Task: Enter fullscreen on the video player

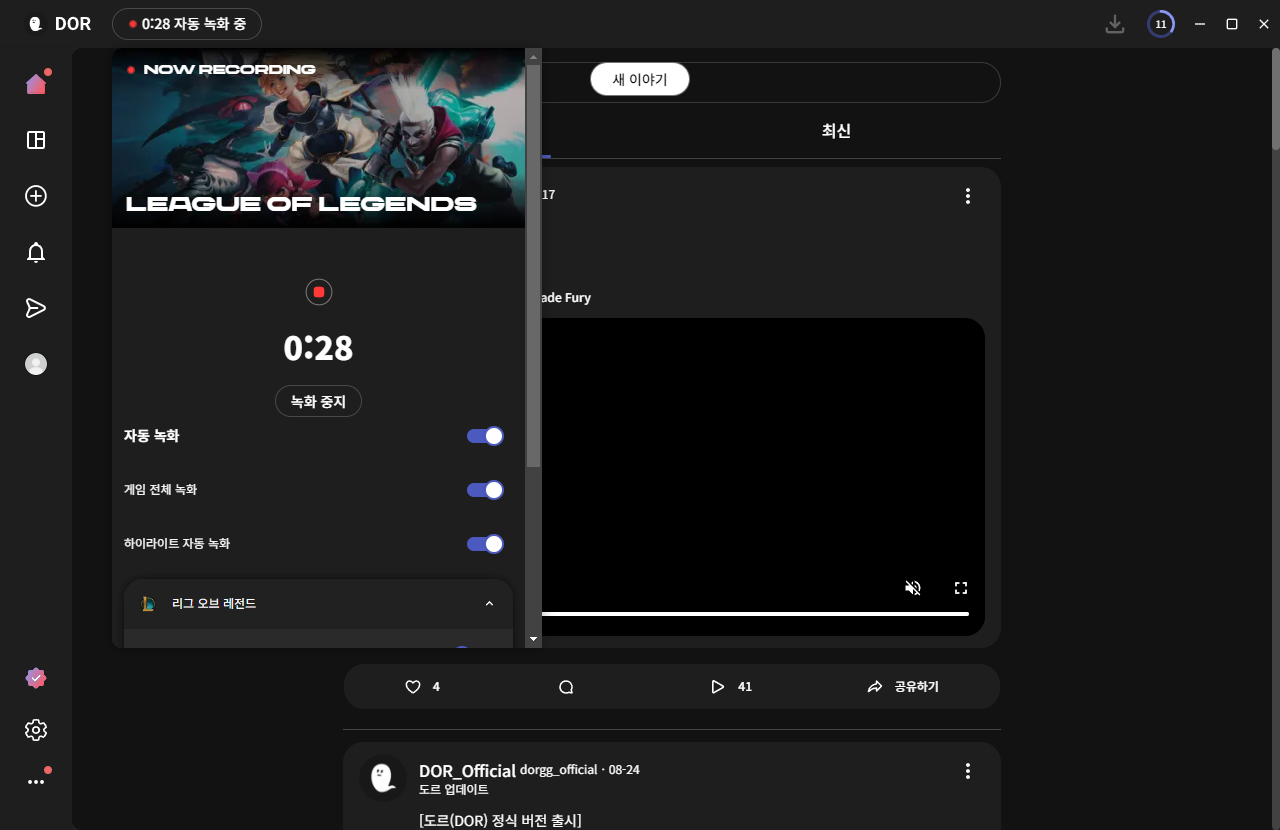Action: pos(961,588)
